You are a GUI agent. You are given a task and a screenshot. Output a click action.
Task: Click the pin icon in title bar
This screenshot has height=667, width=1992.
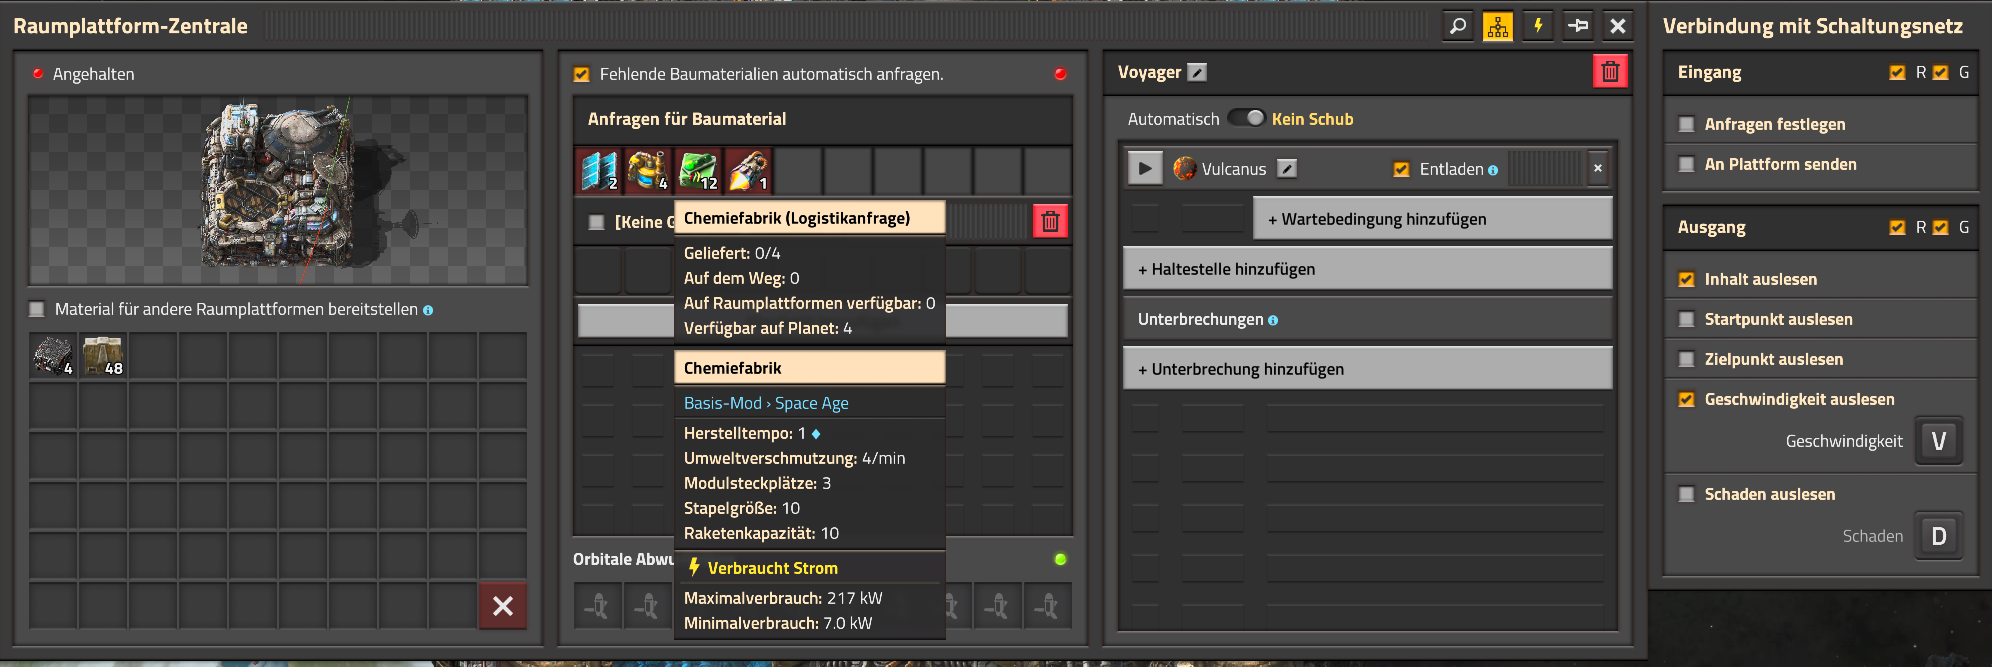click(x=1578, y=26)
